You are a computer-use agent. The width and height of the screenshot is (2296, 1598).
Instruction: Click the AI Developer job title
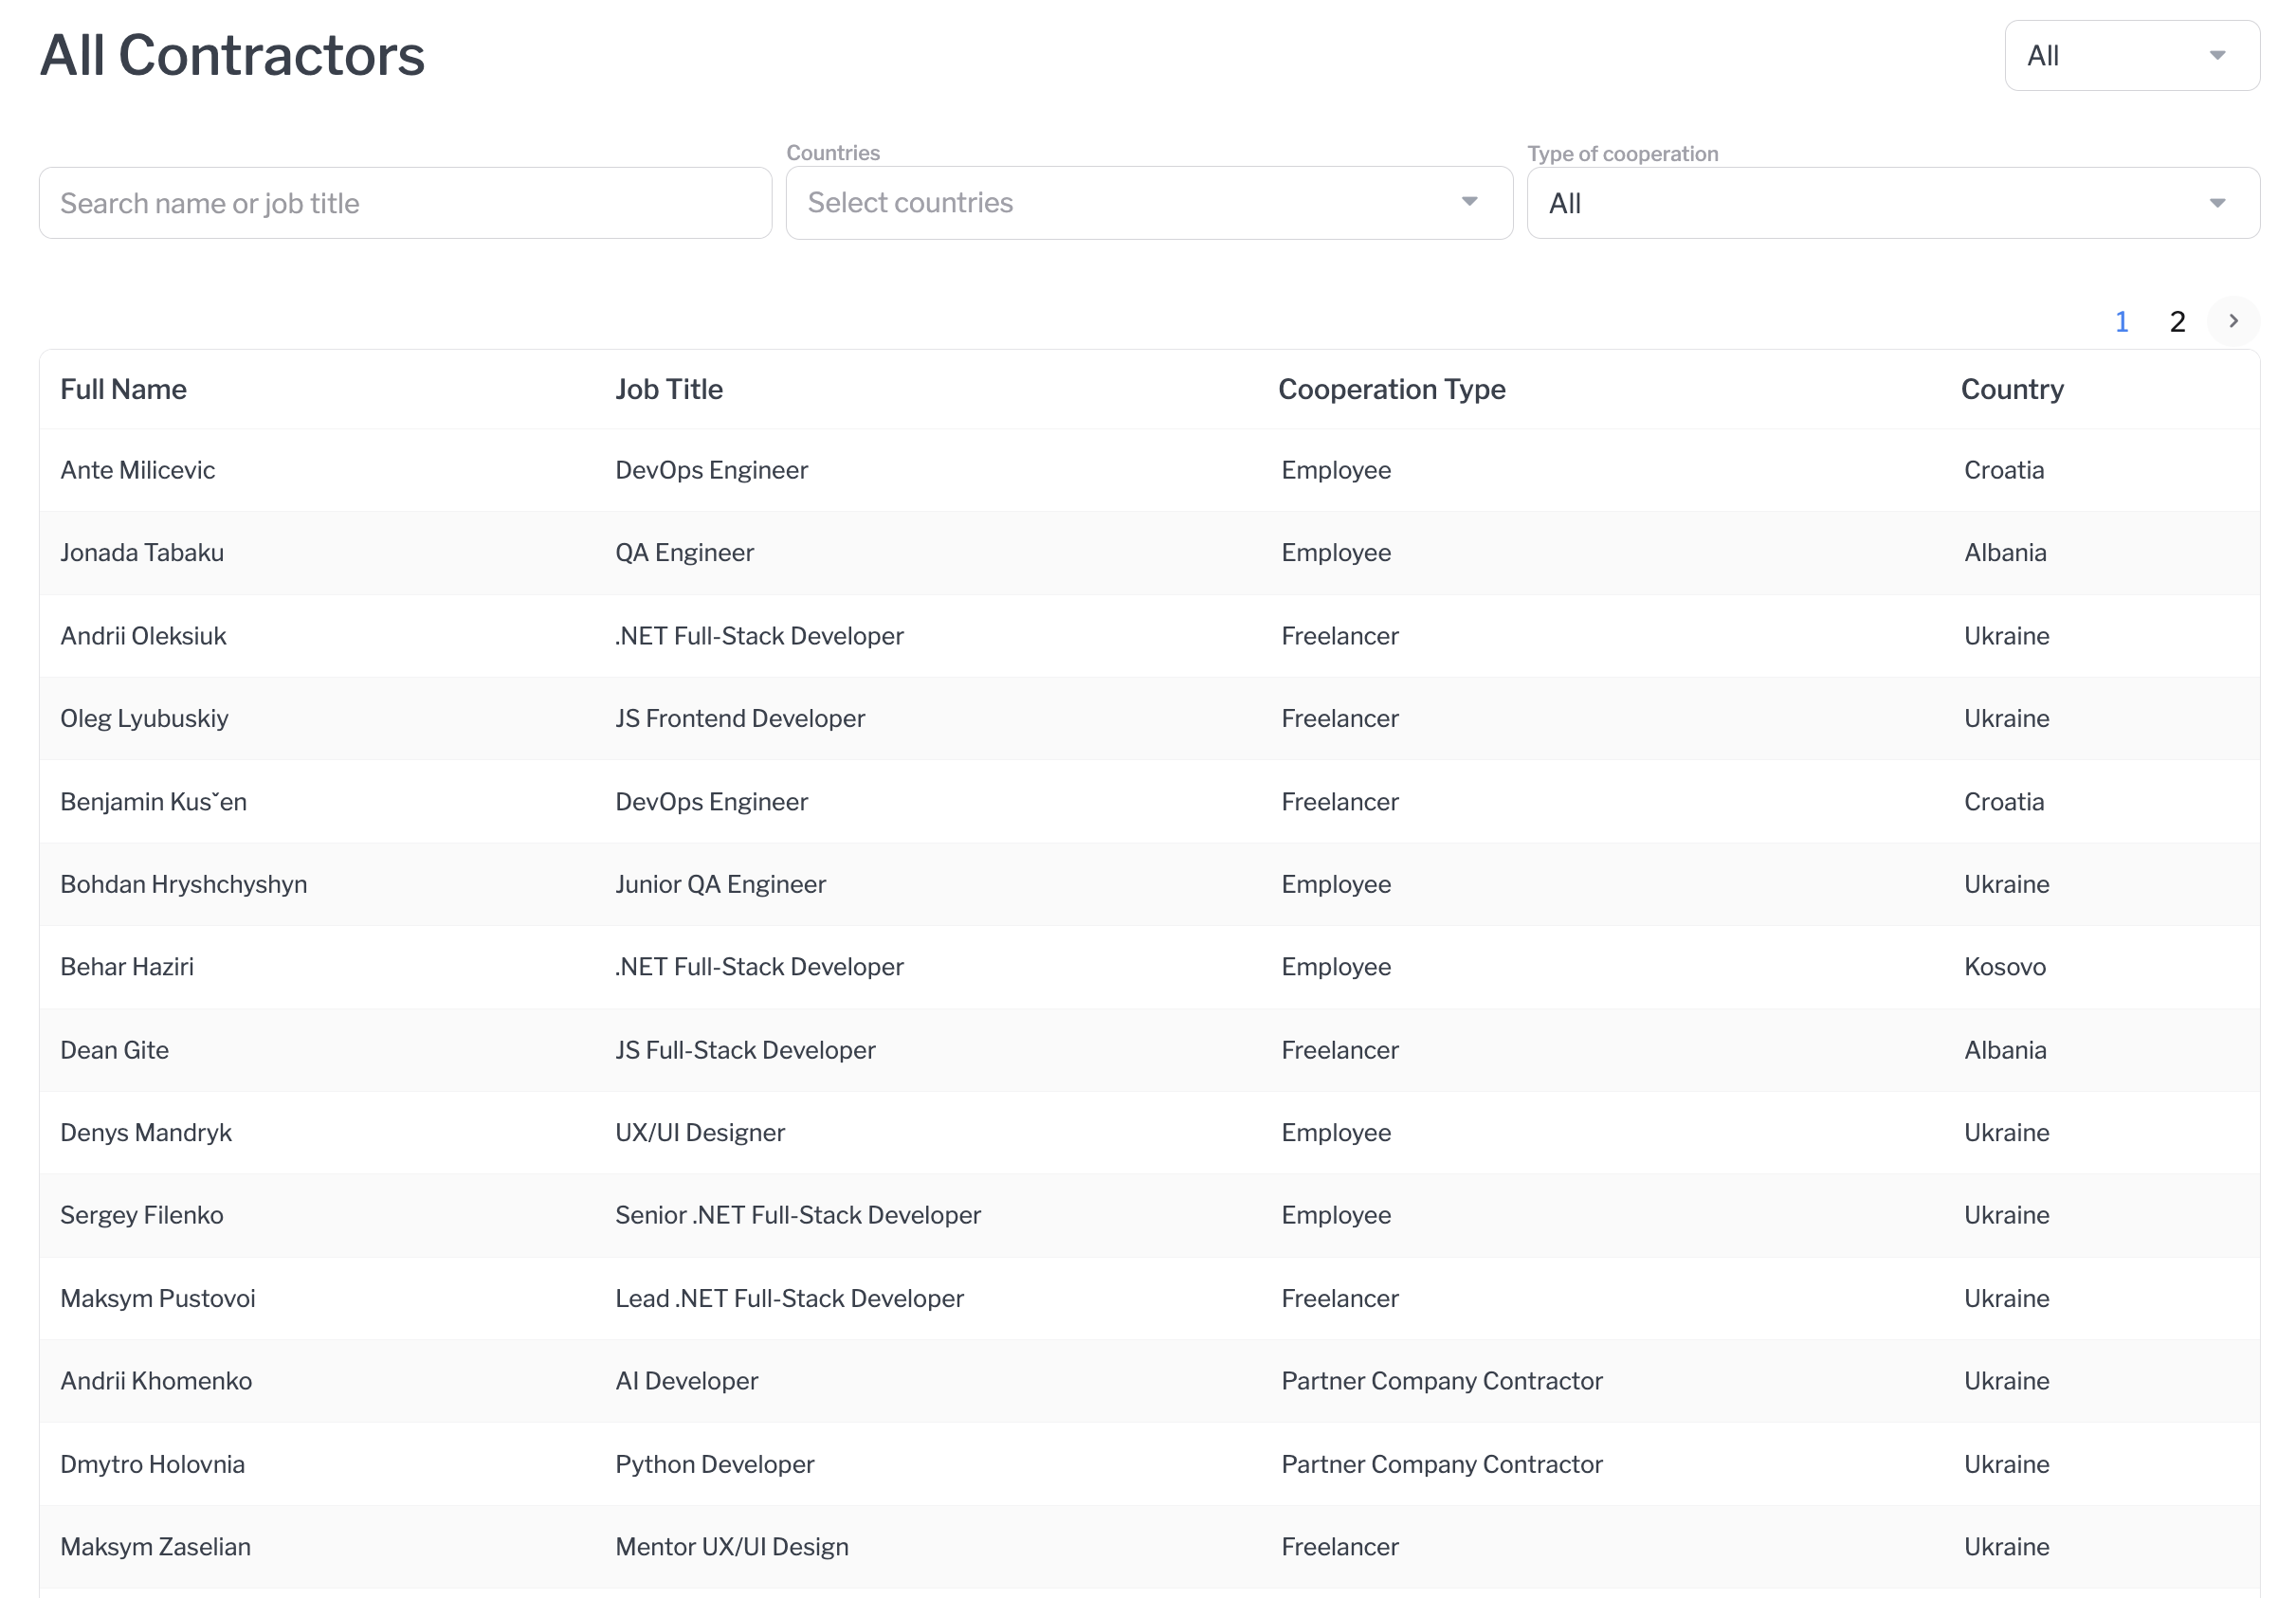686,1381
